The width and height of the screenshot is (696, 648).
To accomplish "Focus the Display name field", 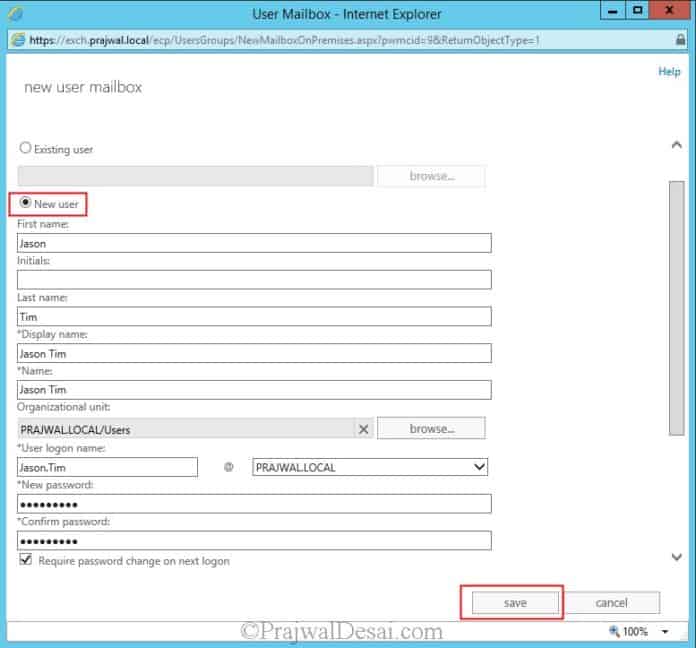I will 254,353.
